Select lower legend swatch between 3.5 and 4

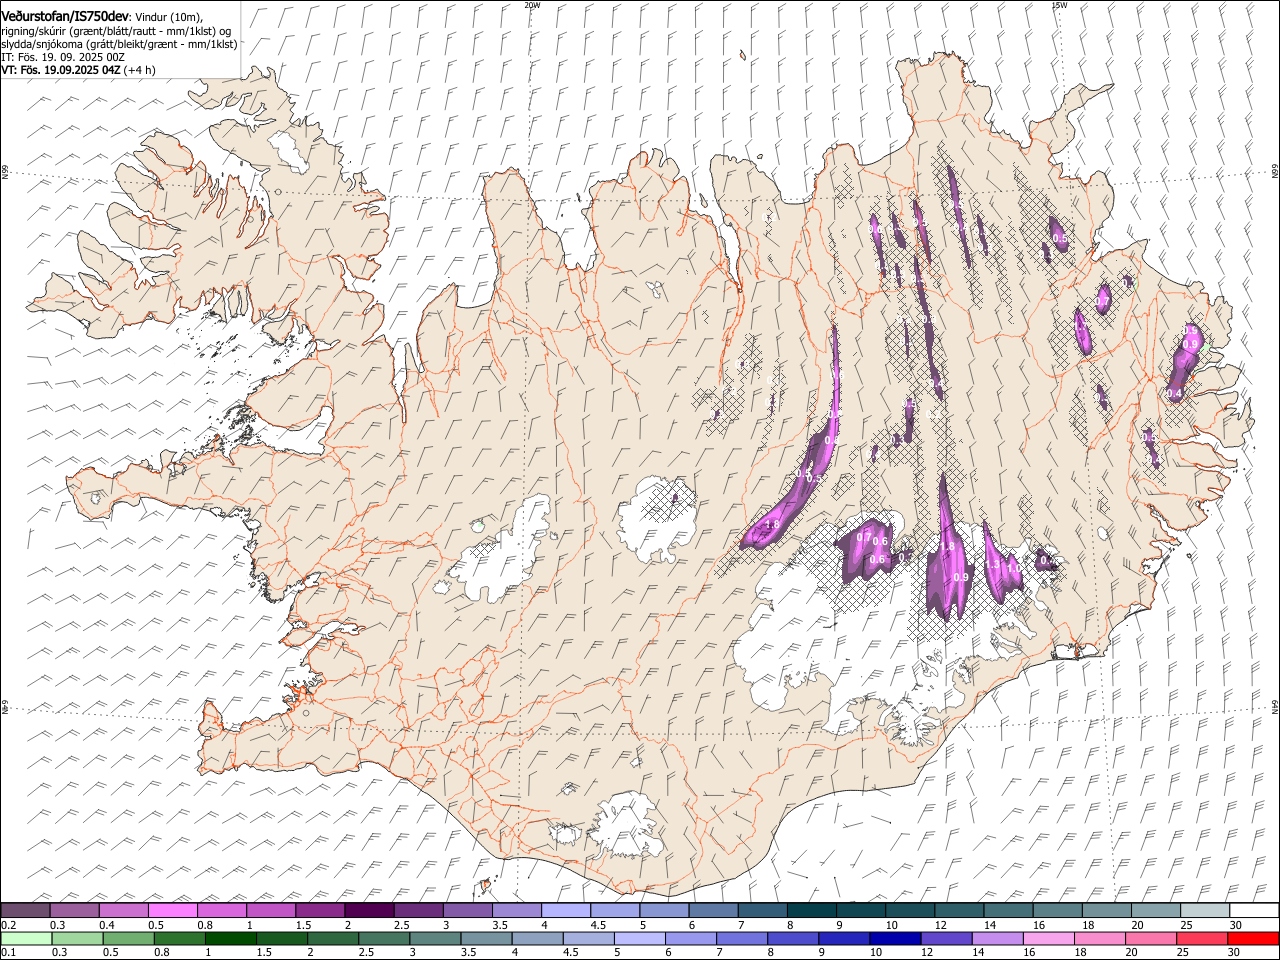pos(487,938)
